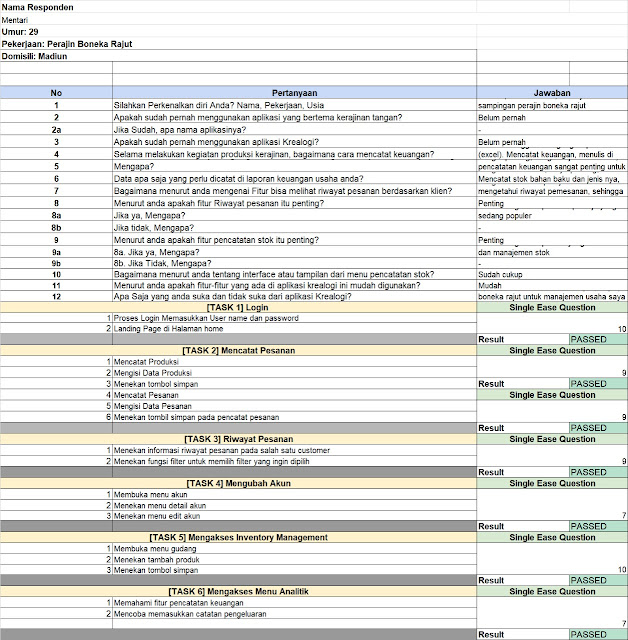
Task: Click '[TASK 6] Mengakses Menu Analitik' header
Action: (x=238, y=591)
